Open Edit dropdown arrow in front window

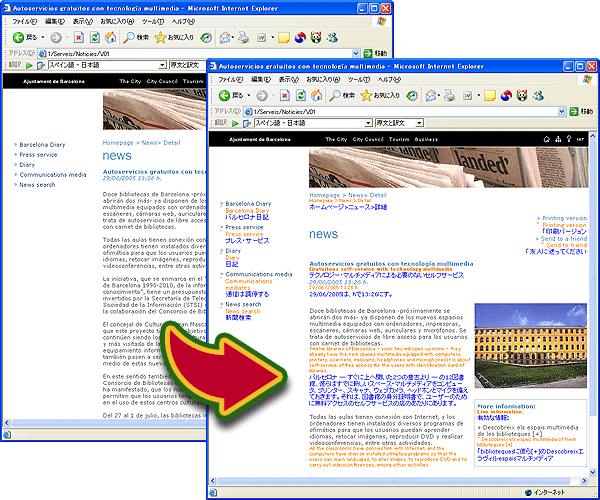[x=478, y=95]
